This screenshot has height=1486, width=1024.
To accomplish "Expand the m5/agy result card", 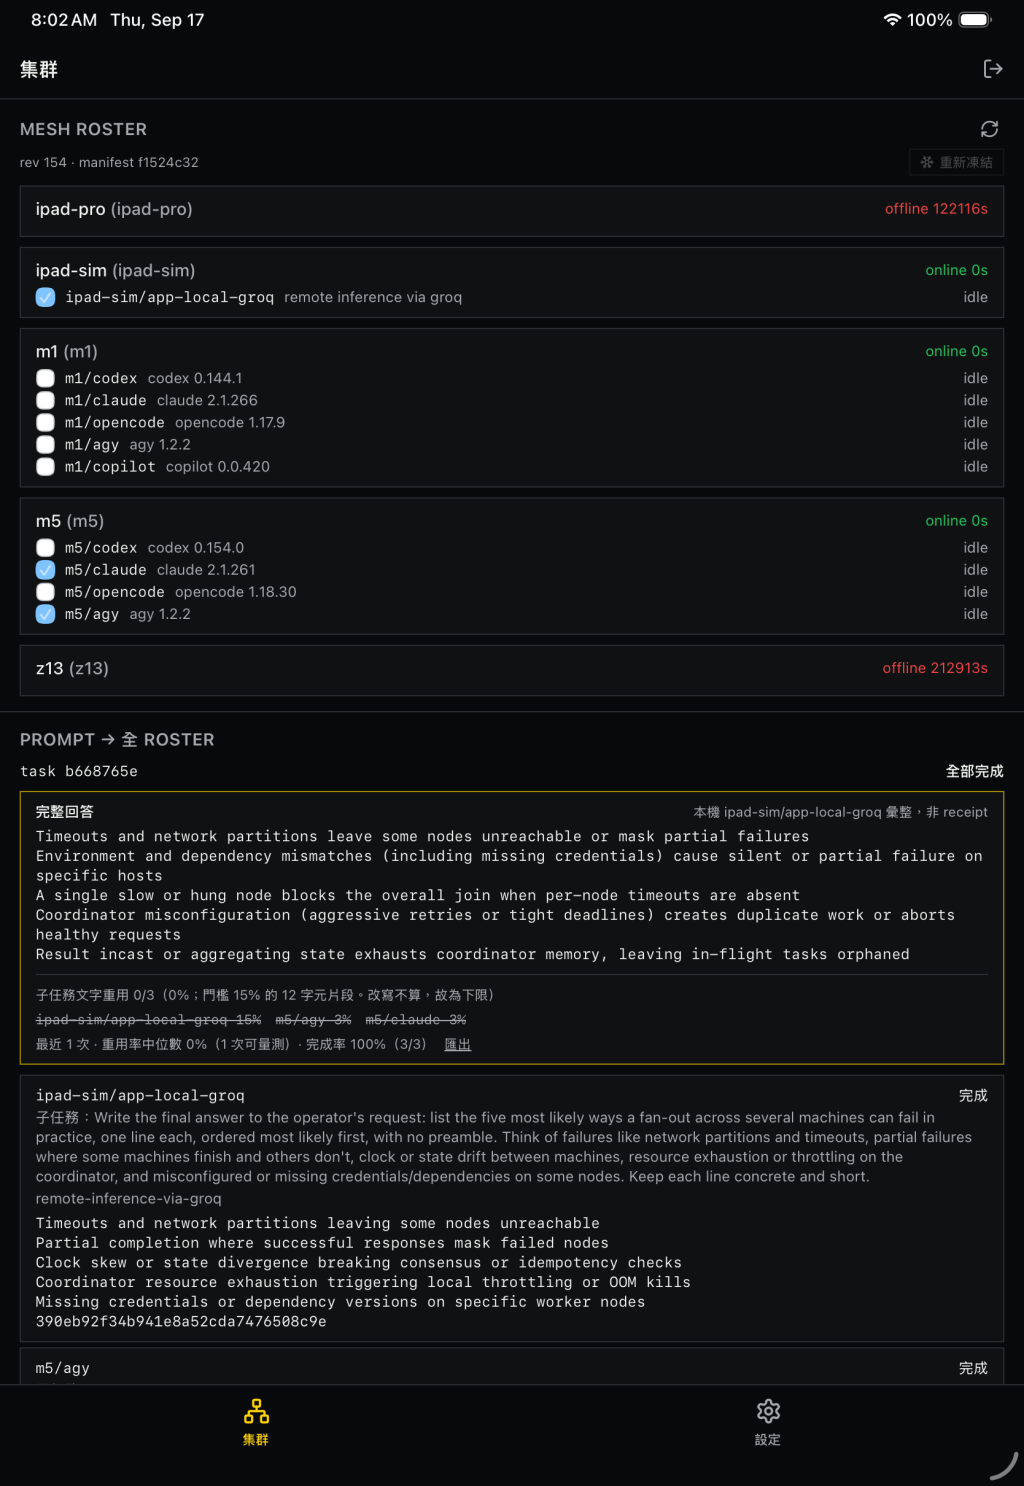I will point(512,1367).
